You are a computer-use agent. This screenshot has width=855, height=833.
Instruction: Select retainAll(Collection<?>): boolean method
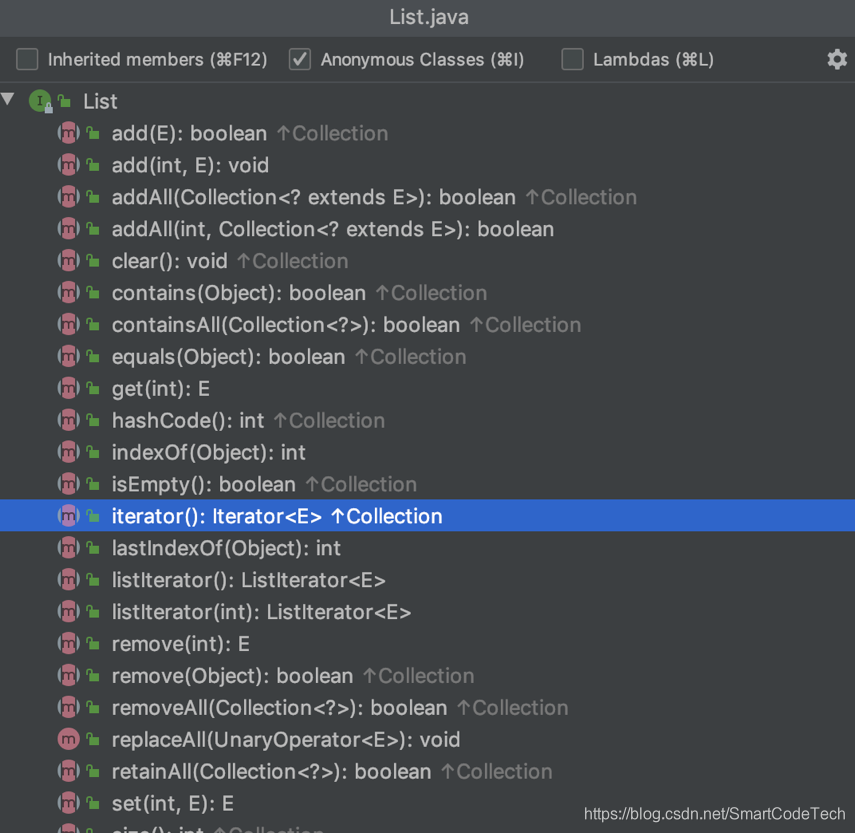(x=272, y=771)
